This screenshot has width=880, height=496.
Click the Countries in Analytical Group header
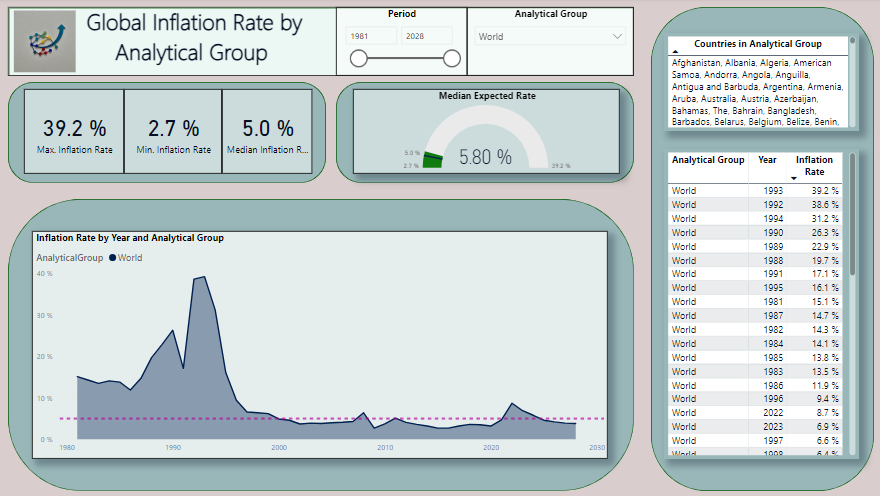pos(757,44)
